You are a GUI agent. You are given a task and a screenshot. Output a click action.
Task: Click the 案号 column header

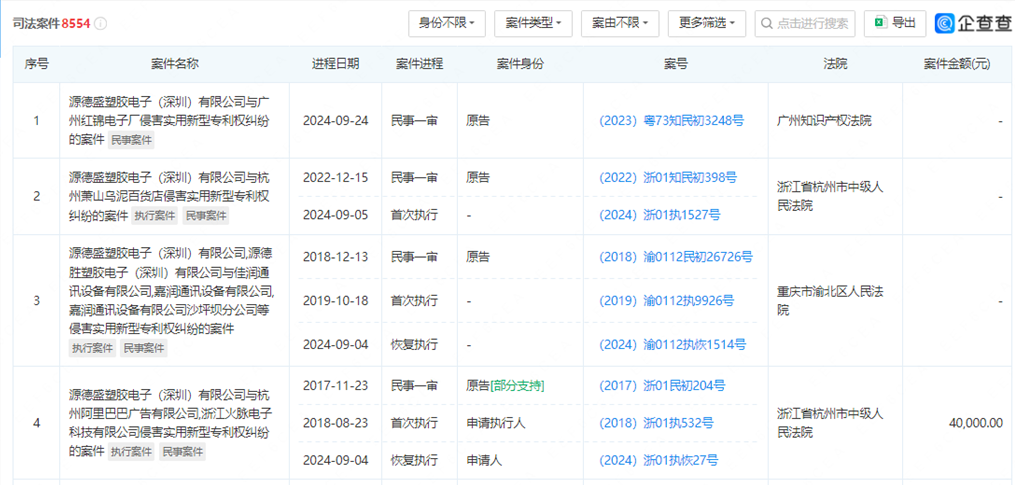click(676, 64)
